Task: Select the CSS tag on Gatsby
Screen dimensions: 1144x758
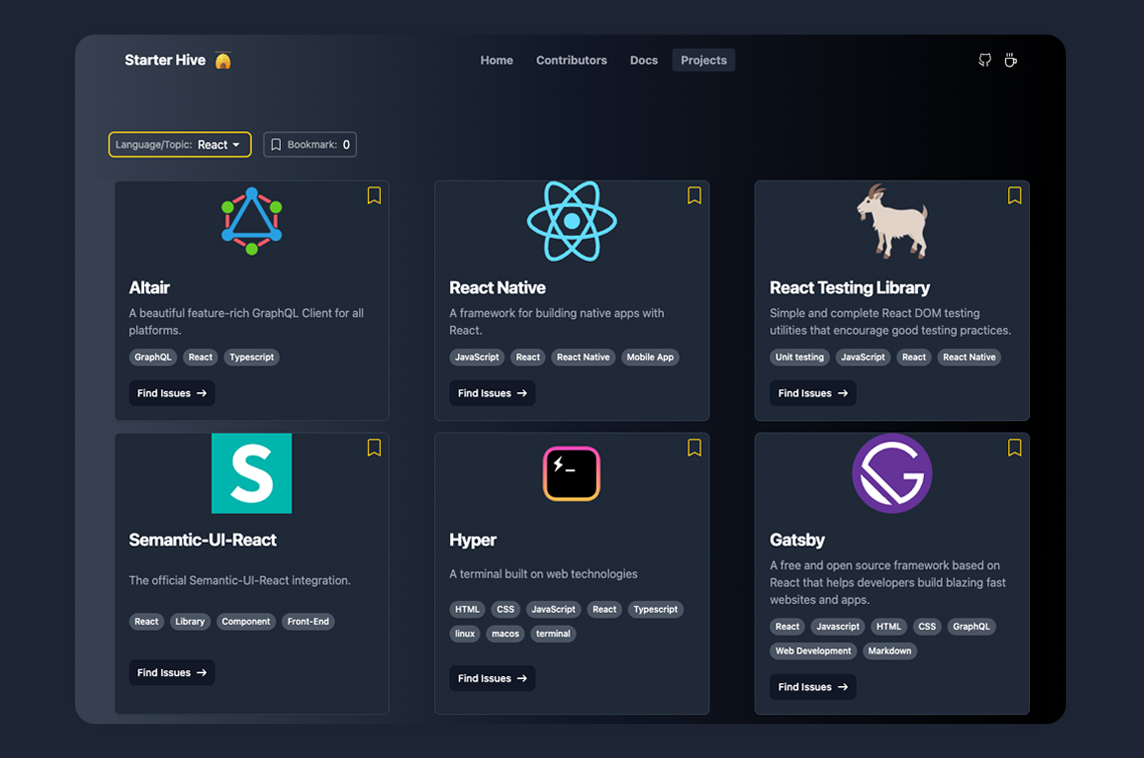Action: (927, 626)
